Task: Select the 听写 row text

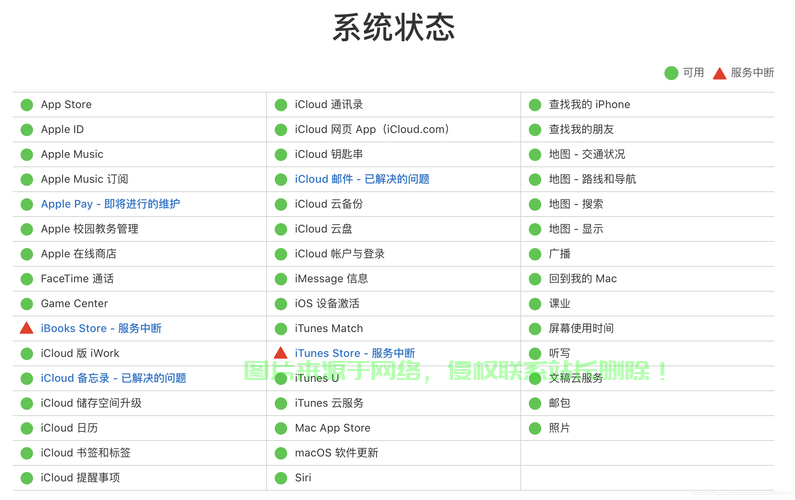Action: pos(559,353)
